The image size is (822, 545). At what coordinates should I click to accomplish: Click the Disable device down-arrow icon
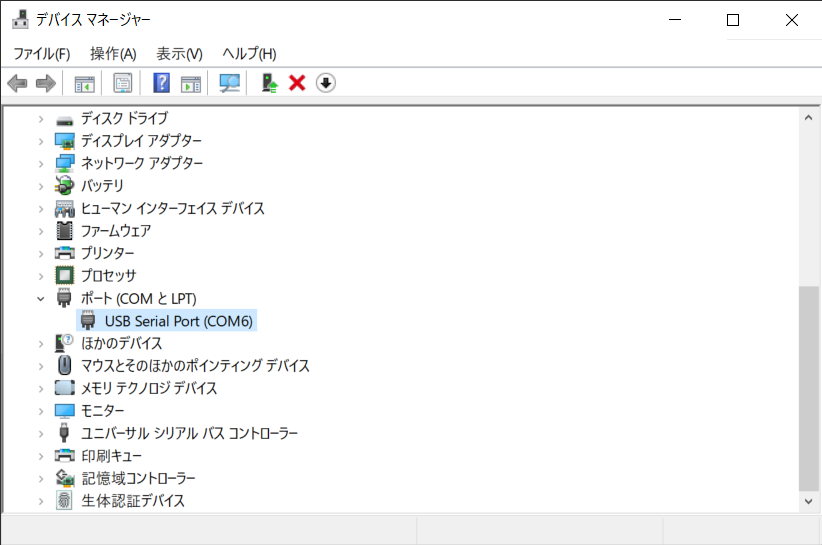pyautogui.click(x=325, y=83)
